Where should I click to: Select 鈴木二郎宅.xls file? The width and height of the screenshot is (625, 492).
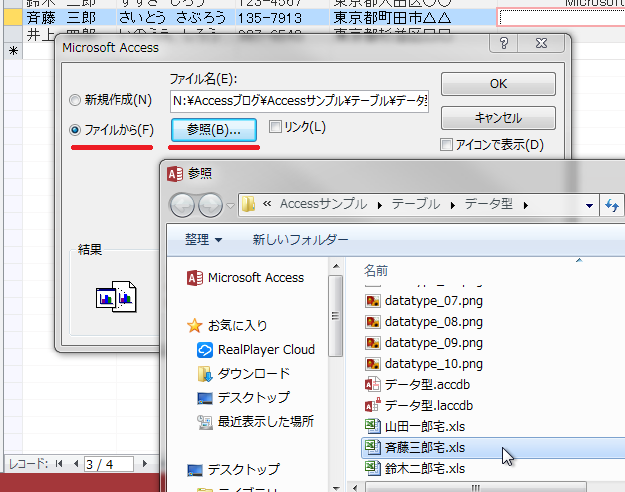click(425, 468)
